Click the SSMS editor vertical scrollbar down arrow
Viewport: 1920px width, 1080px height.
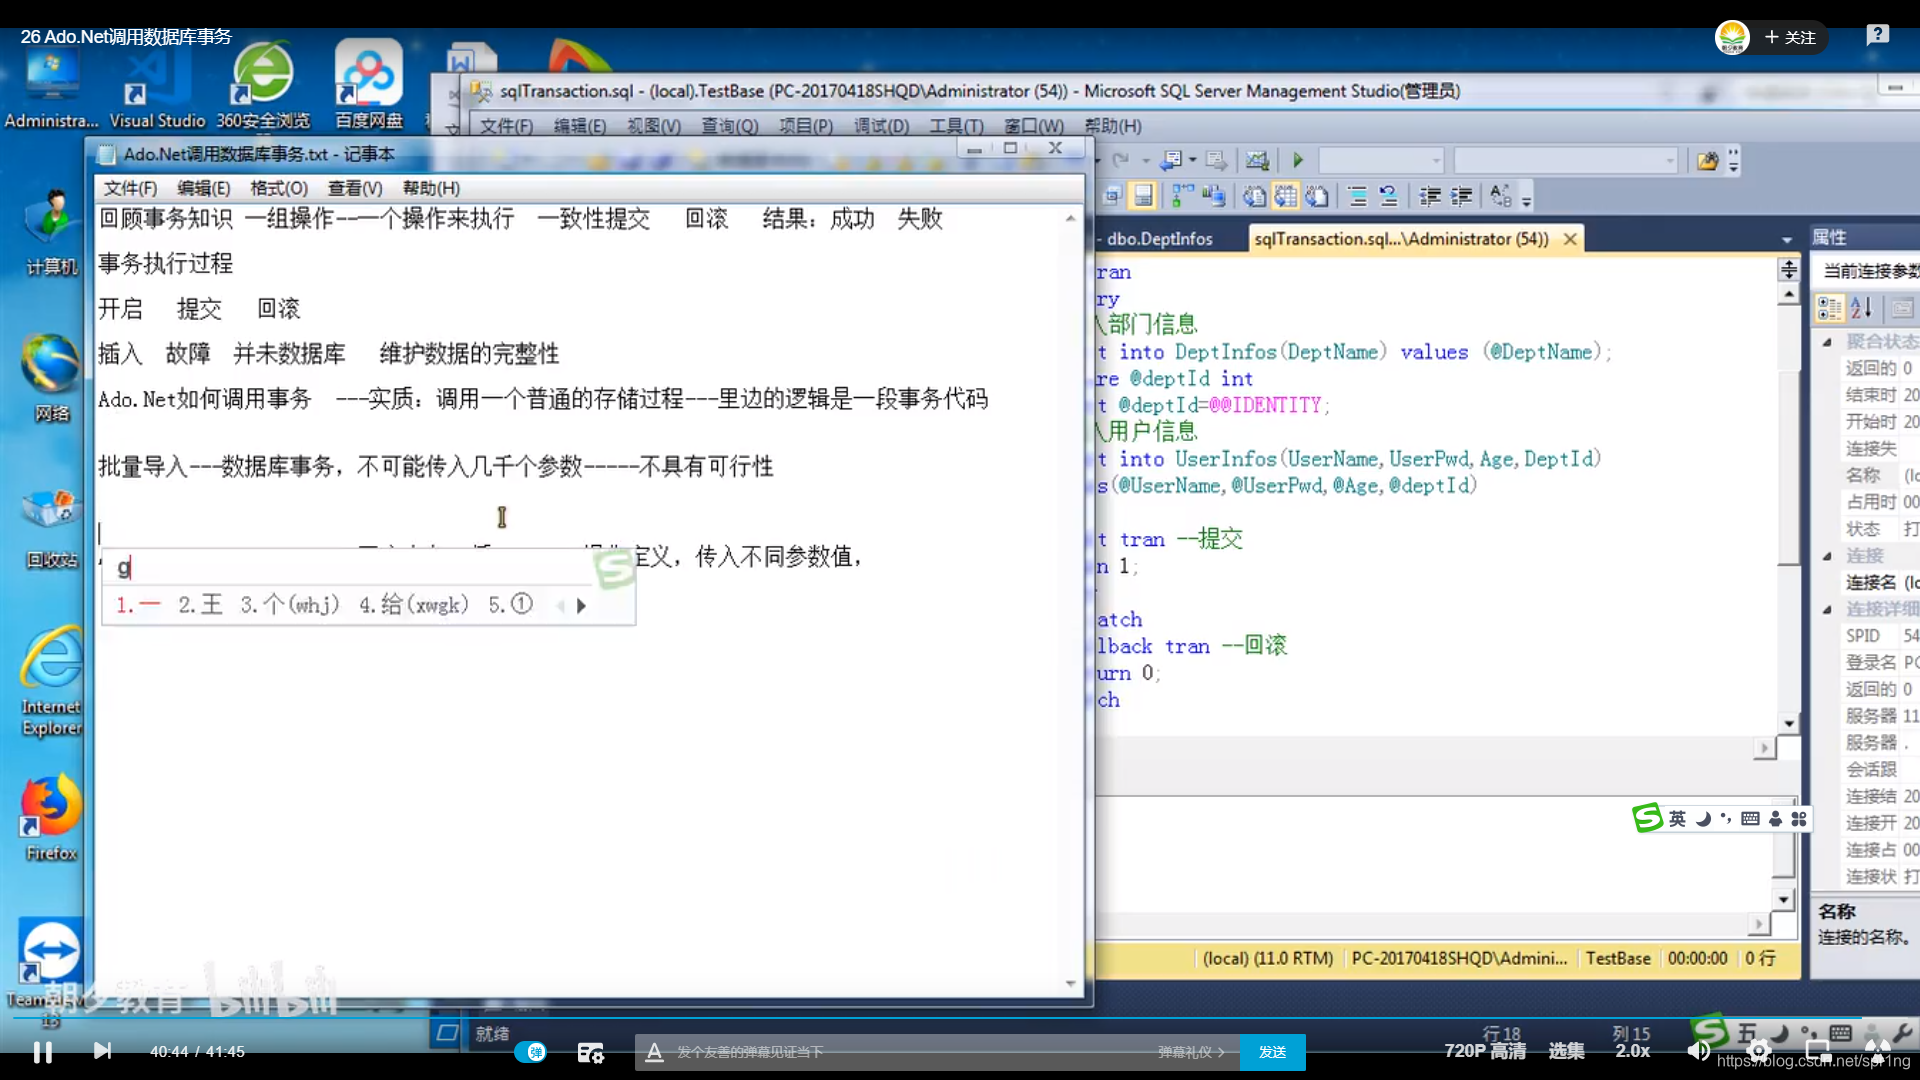pos(1788,723)
